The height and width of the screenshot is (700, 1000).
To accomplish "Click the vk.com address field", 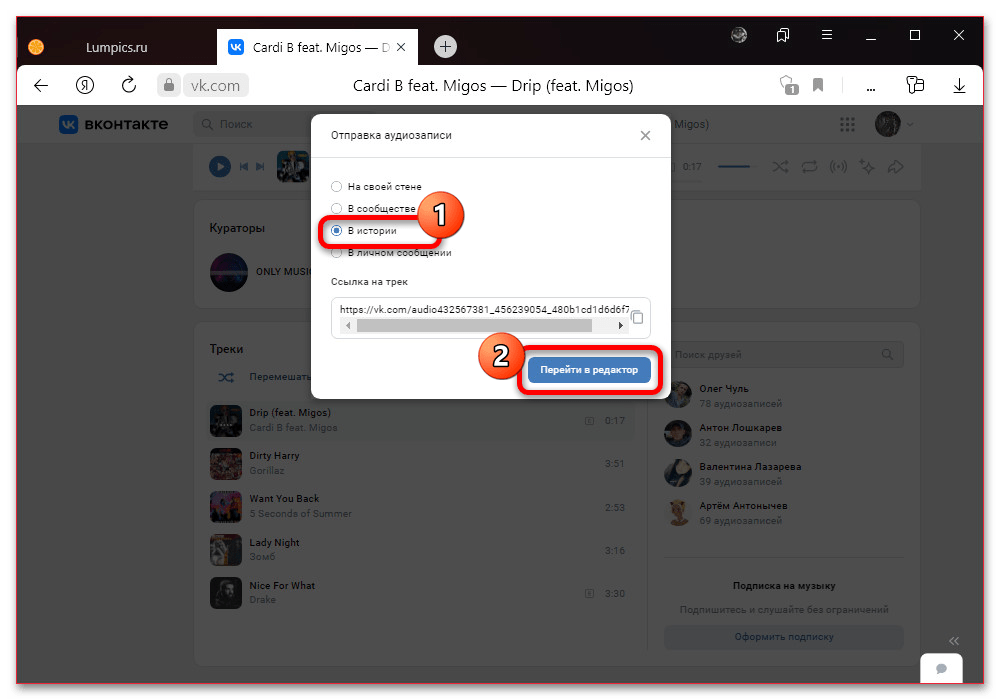I will 216,85.
